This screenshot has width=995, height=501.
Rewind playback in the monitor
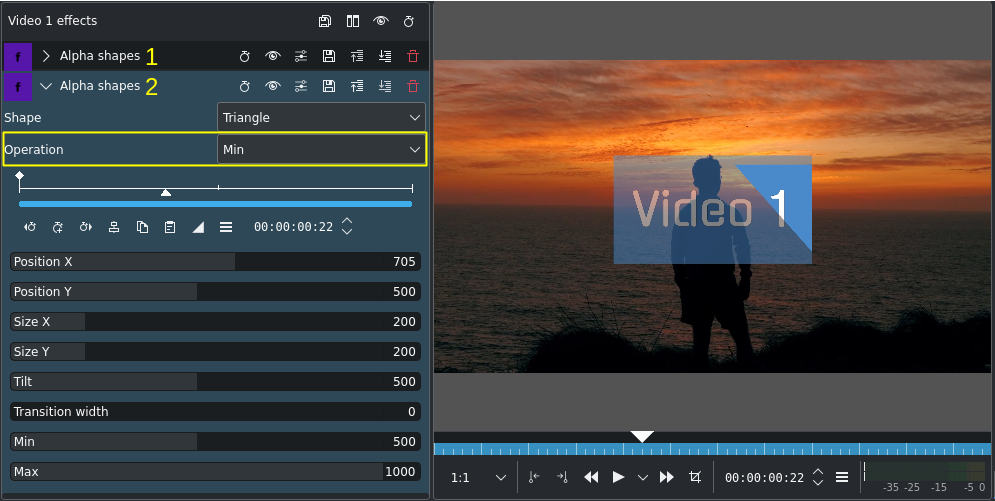(591, 478)
